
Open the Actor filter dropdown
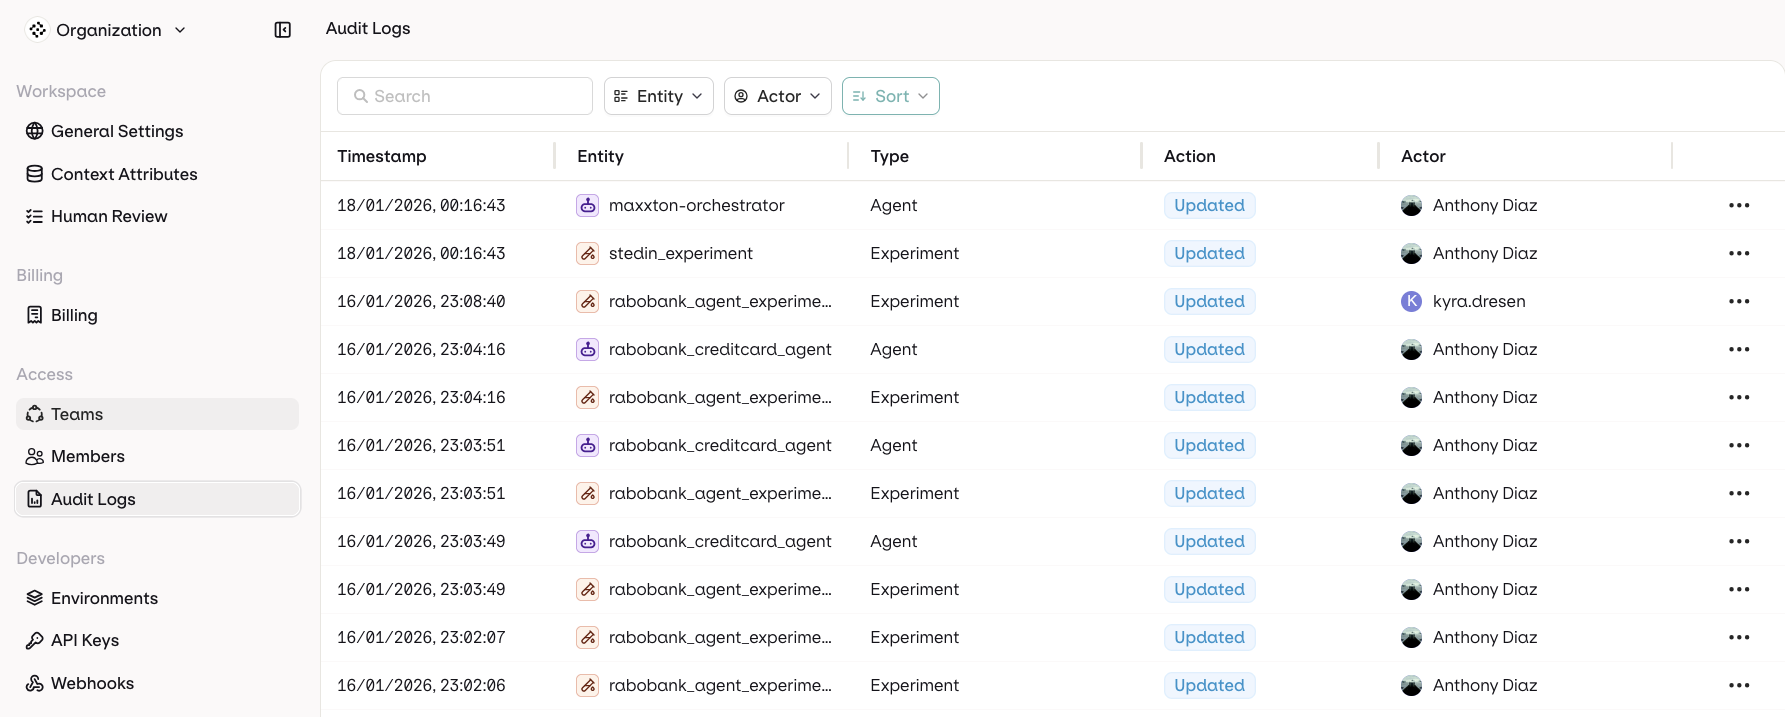click(777, 96)
